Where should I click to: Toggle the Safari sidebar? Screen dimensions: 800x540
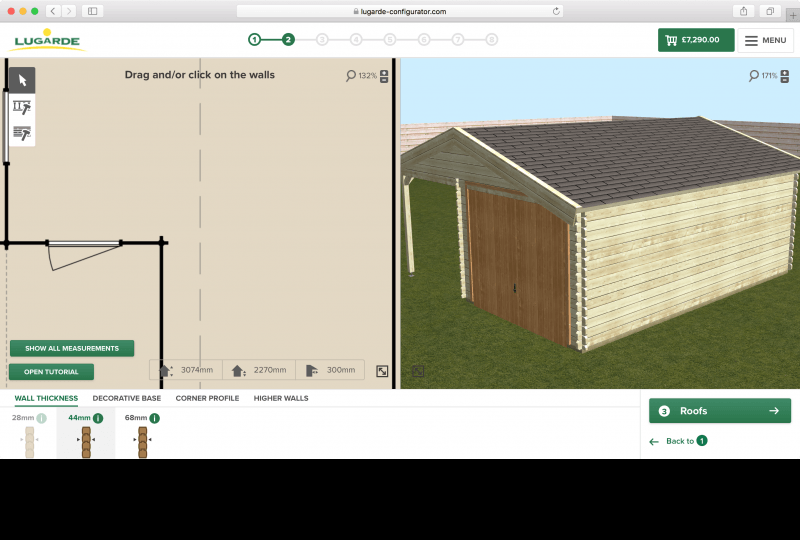(x=92, y=11)
